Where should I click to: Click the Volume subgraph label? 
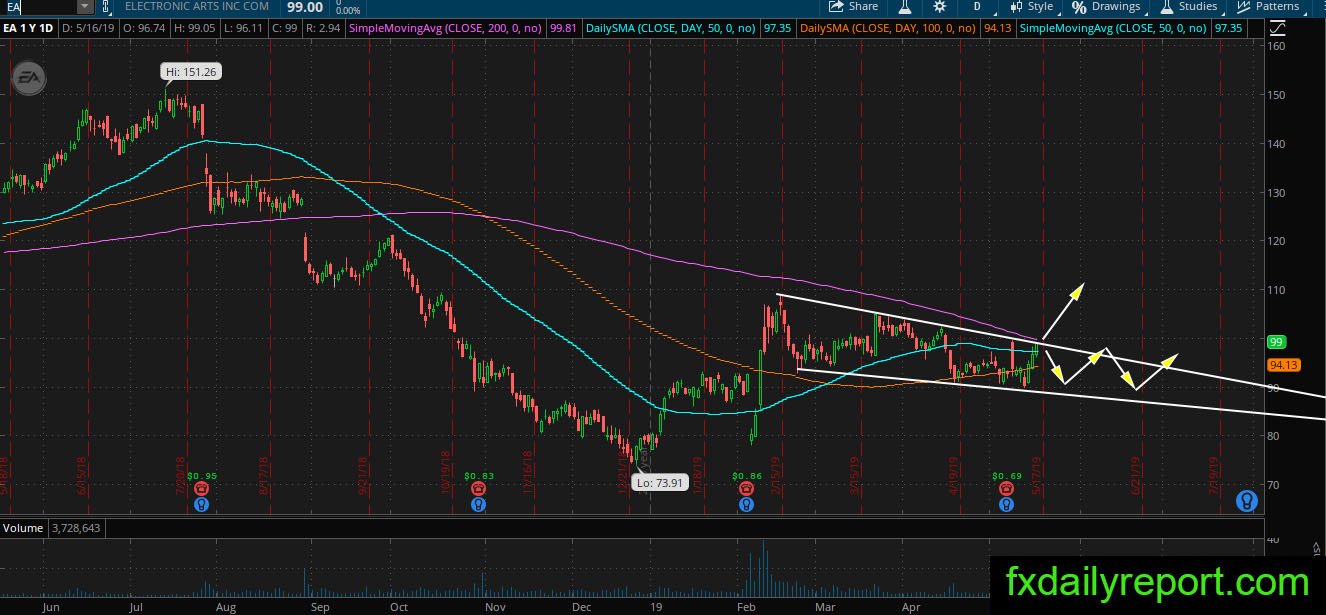(x=23, y=527)
